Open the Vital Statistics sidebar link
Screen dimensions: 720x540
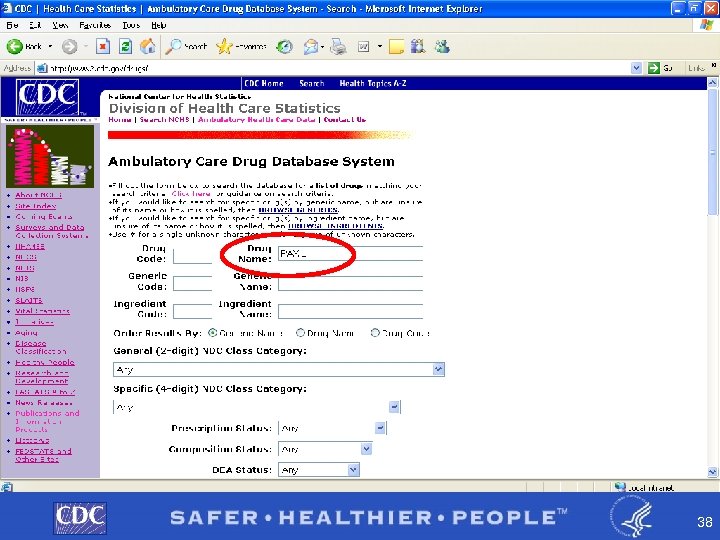click(42, 311)
